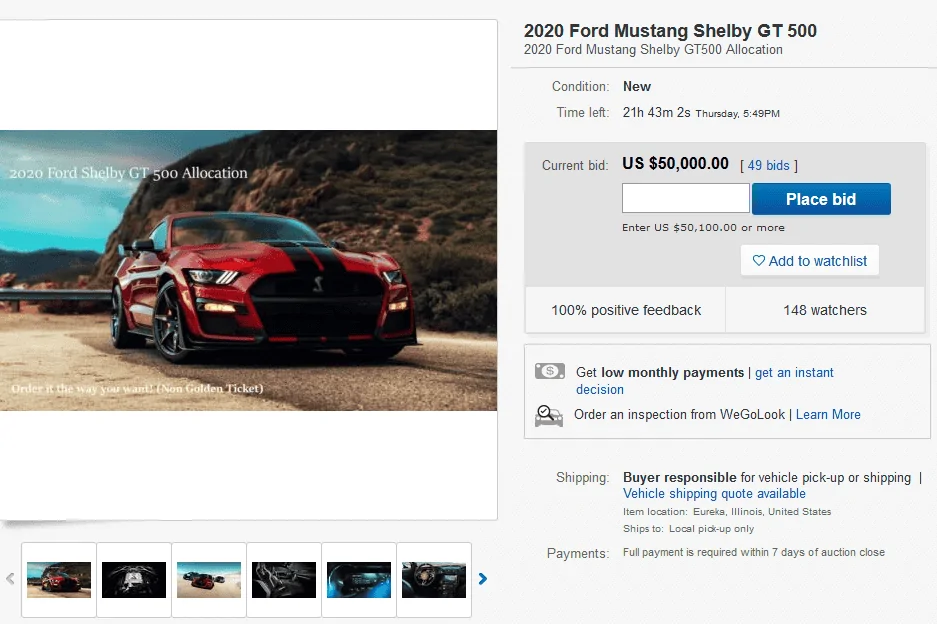Show next thumbnails with right arrow
This screenshot has height=624, width=937.
tap(483, 579)
